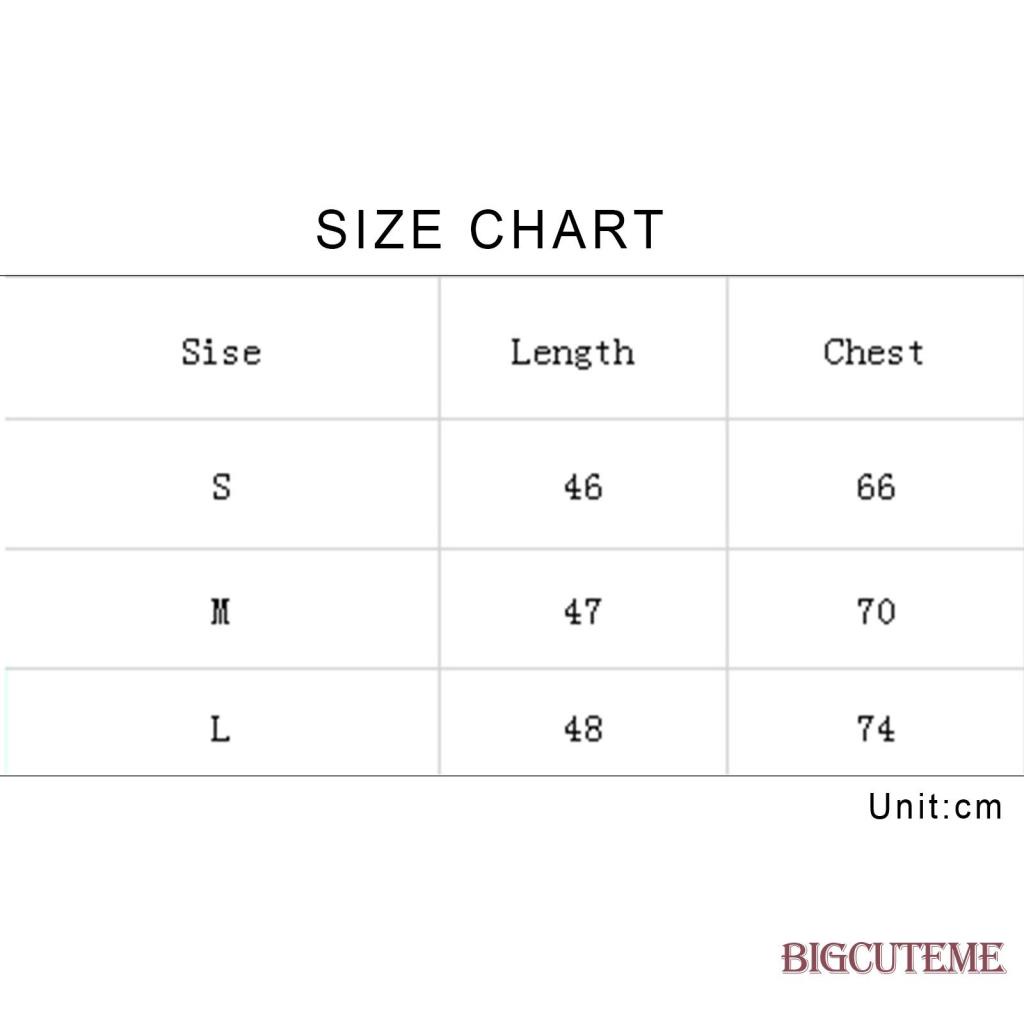Click the cm text after Unit
Screen dimensions: 1024x1024
pos(978,808)
